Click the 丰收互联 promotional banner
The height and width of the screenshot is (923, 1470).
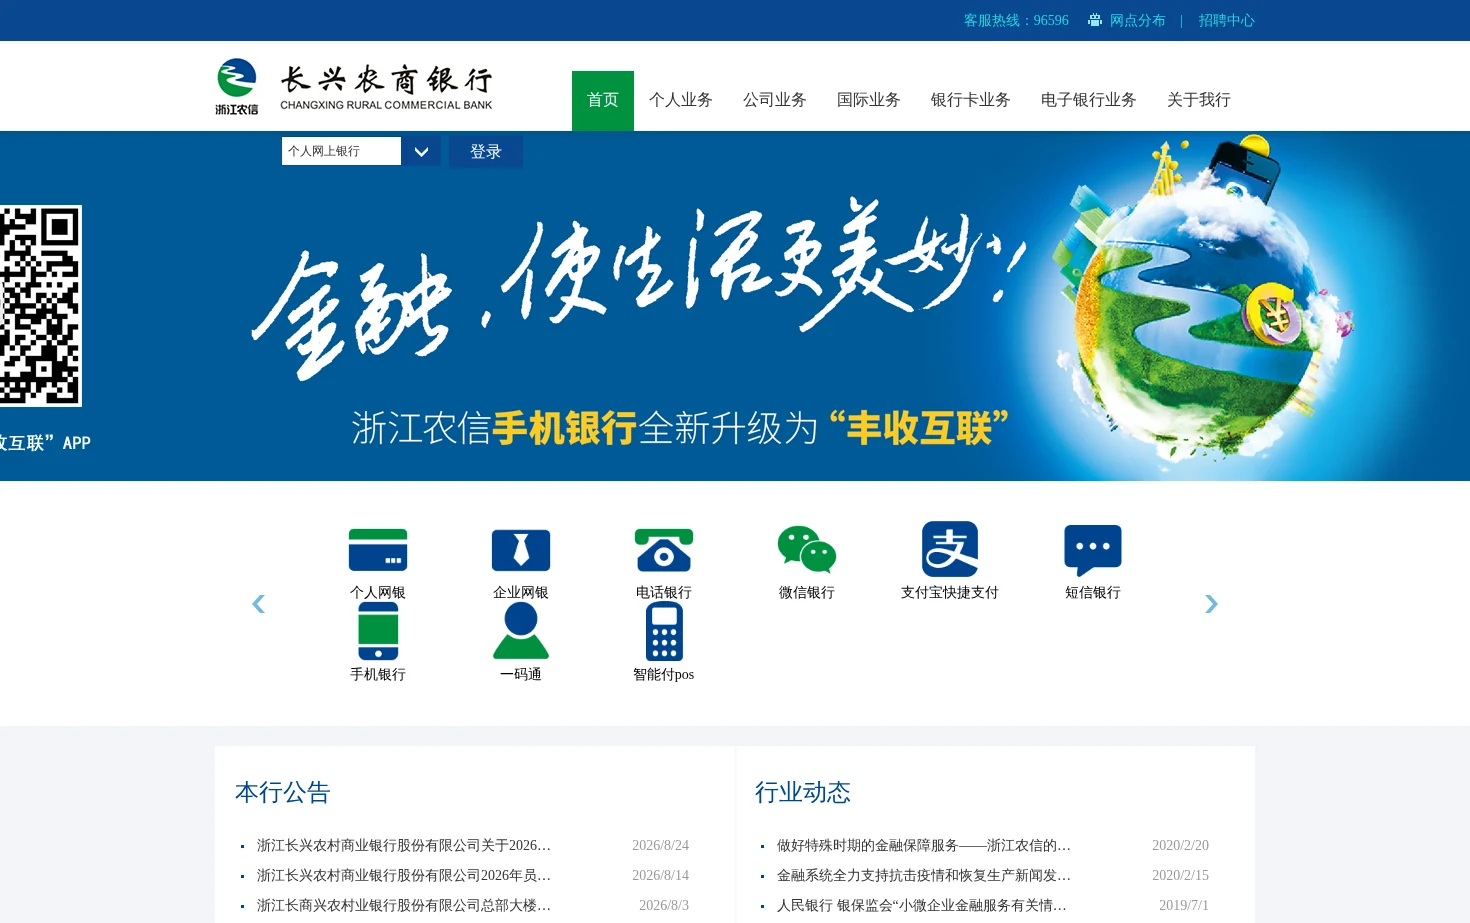click(735, 306)
